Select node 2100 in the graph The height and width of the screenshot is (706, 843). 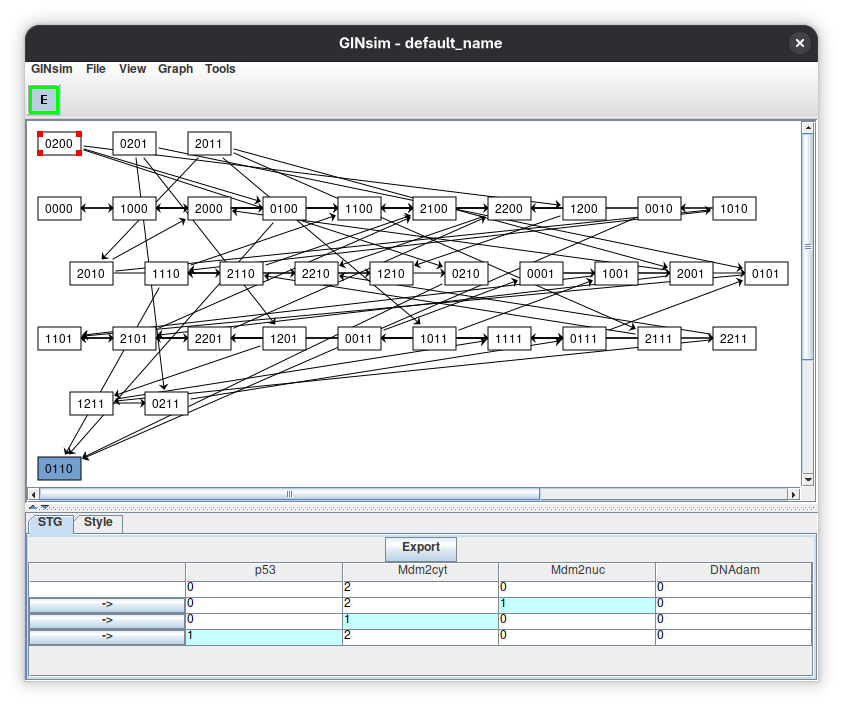[x=434, y=209]
